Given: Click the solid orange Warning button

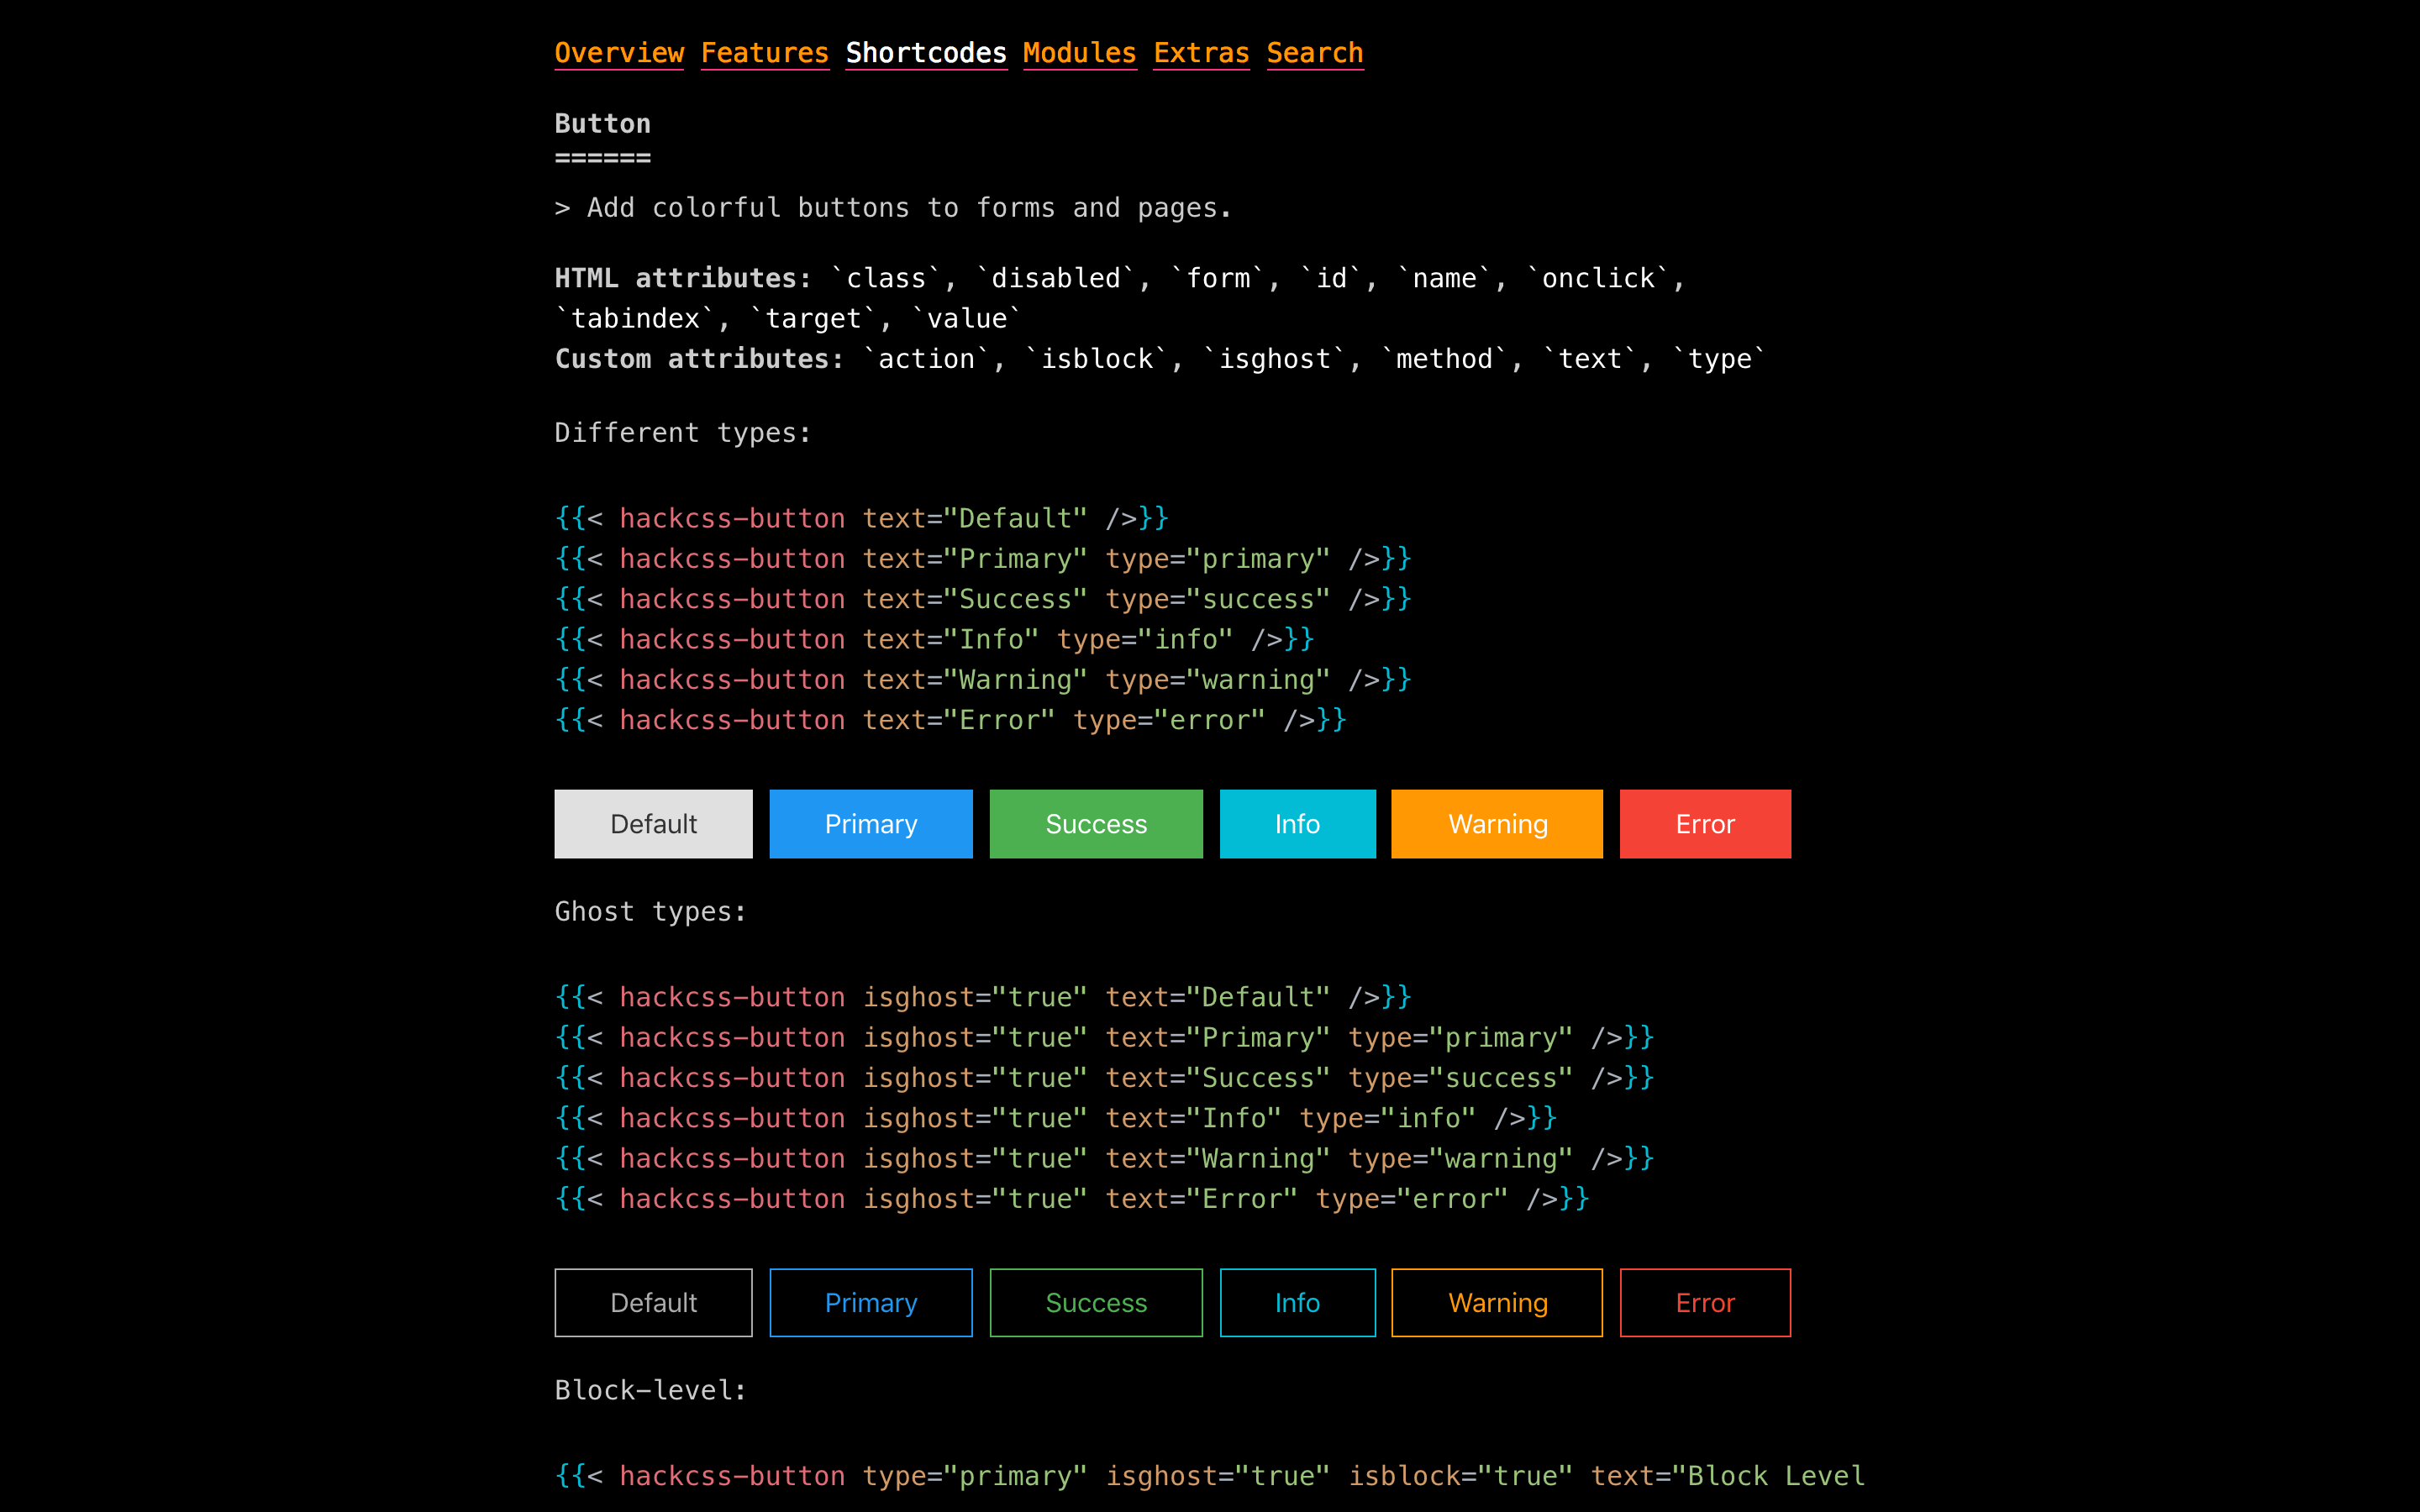Looking at the screenshot, I should point(1496,824).
